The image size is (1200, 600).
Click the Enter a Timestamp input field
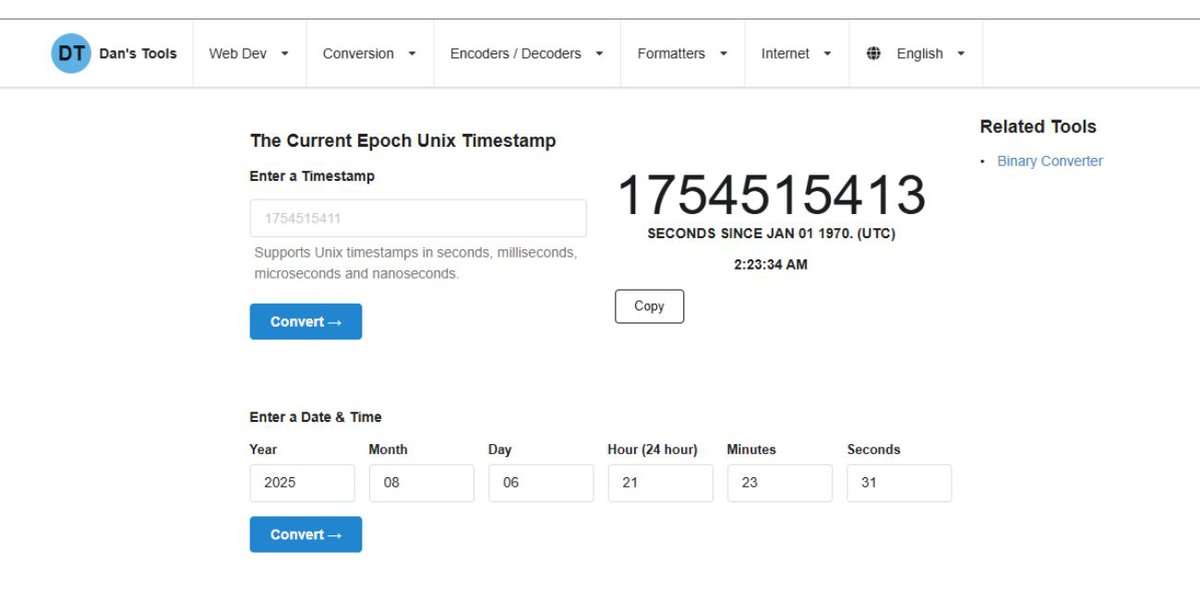point(418,217)
